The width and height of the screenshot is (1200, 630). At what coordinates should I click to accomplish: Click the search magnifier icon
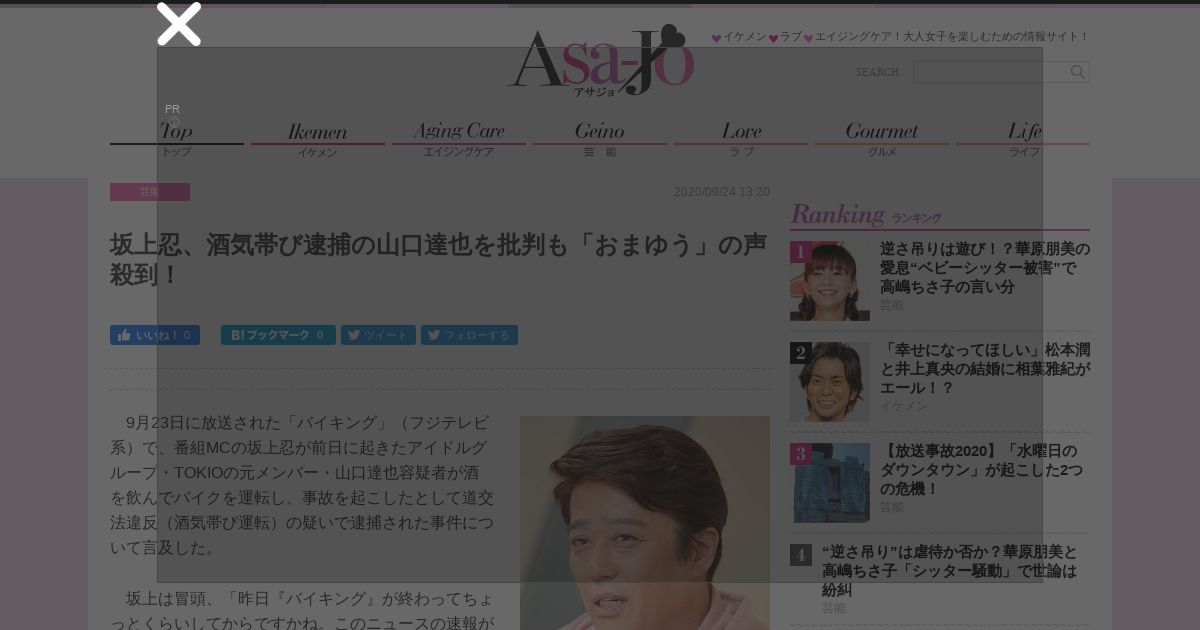1077,72
